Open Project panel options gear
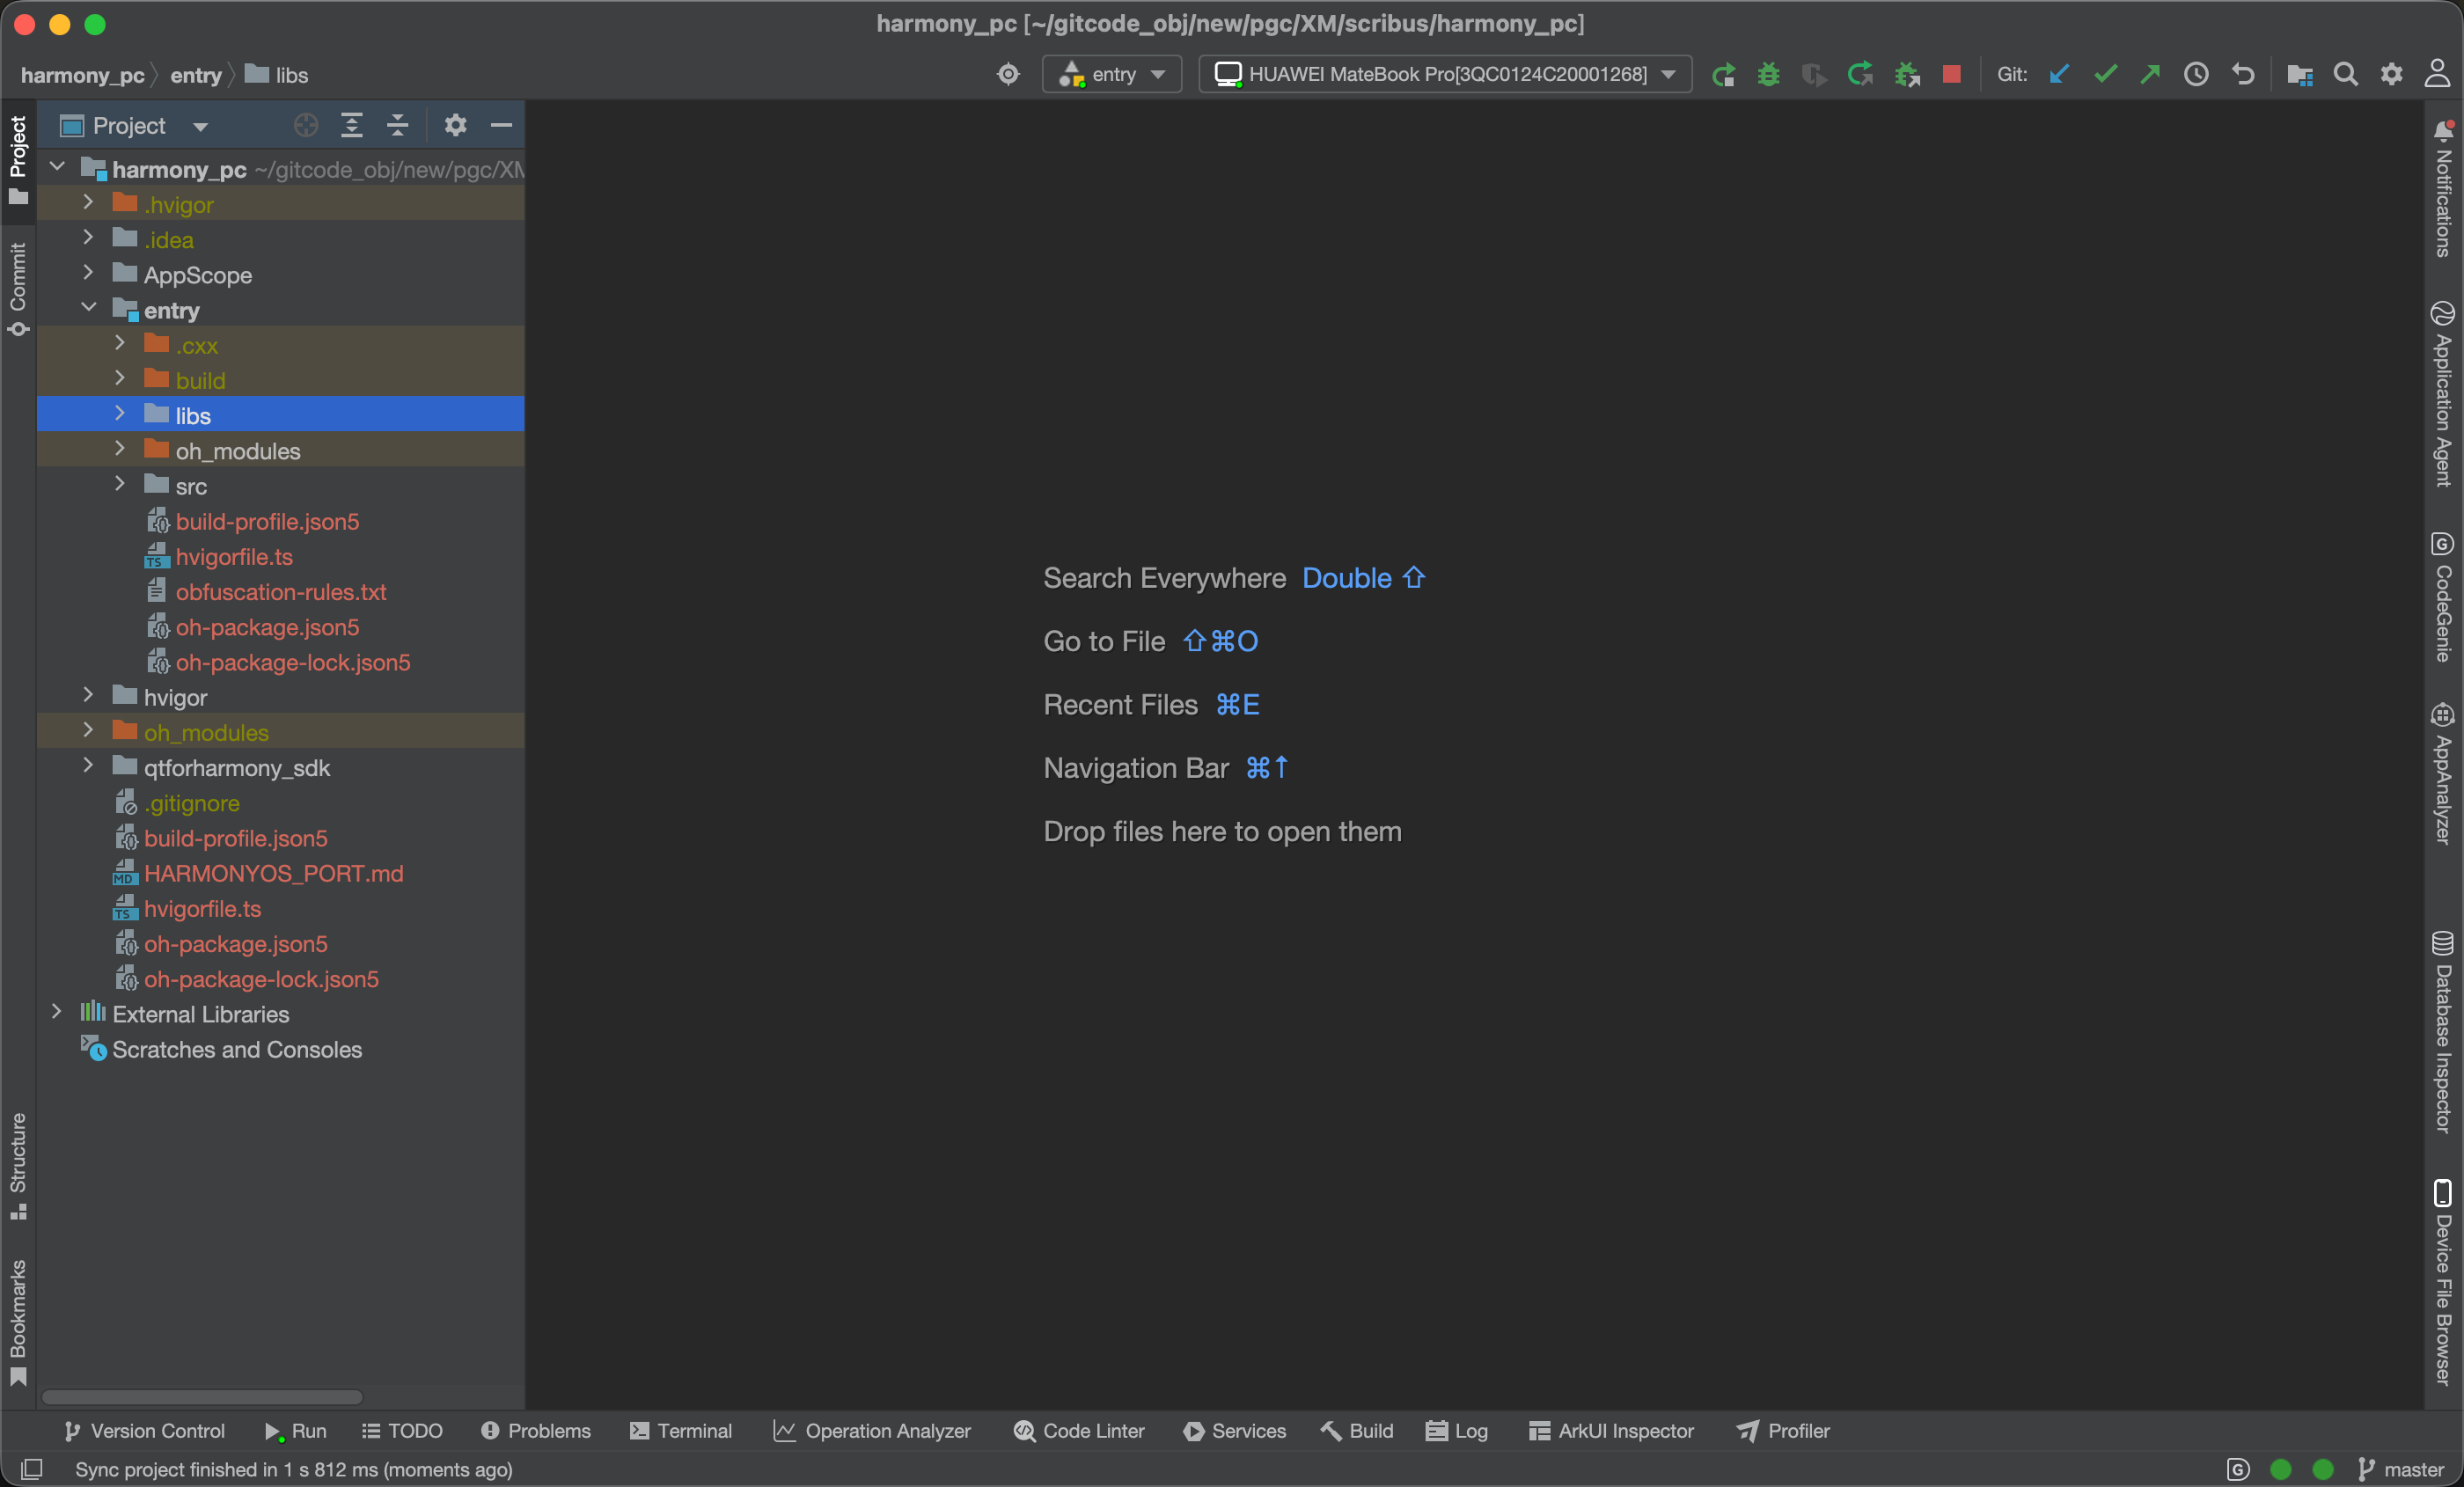 point(455,125)
